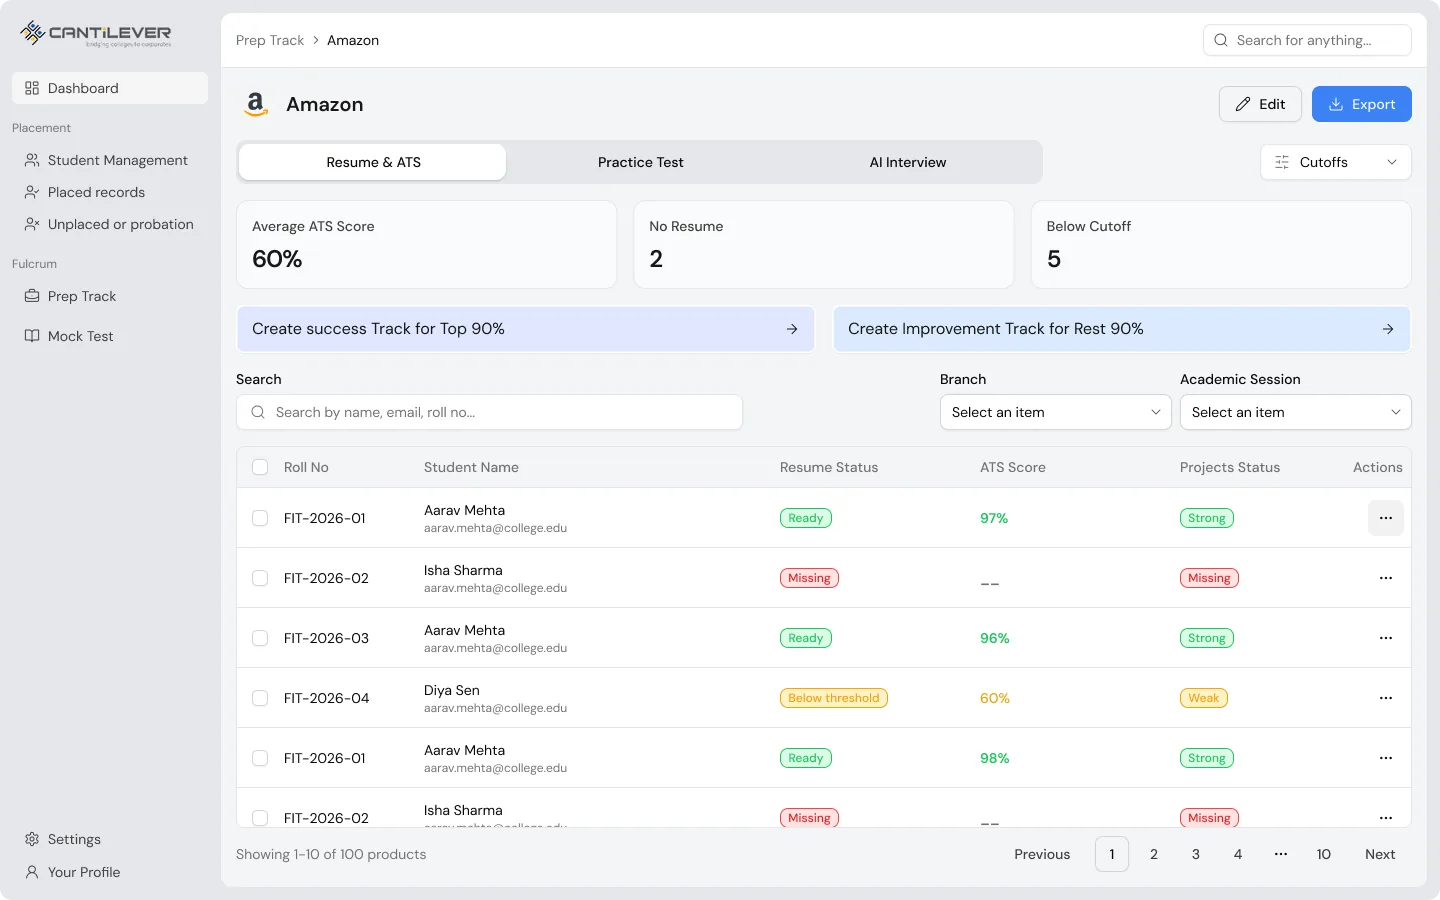Click the Placed records user-check icon

(32, 192)
